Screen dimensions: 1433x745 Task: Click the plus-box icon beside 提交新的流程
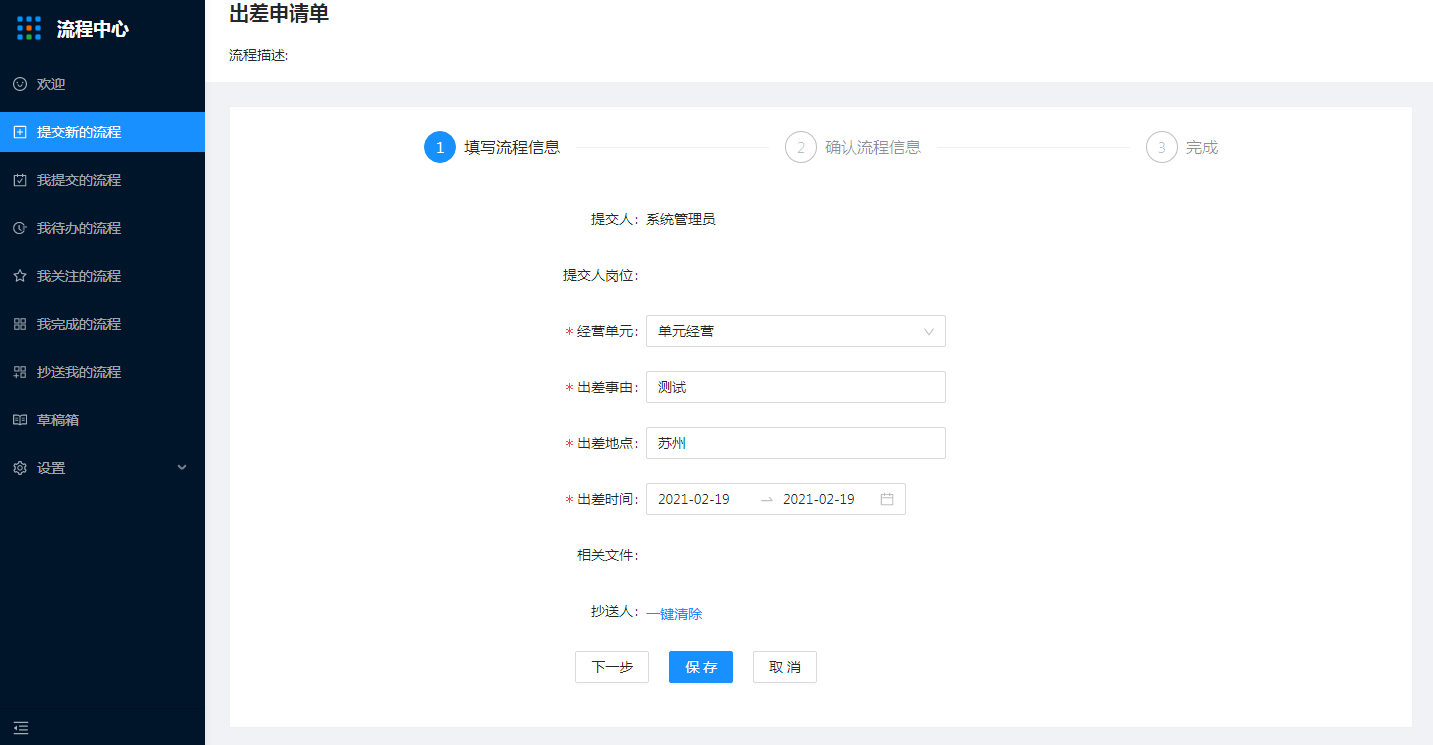(20, 132)
